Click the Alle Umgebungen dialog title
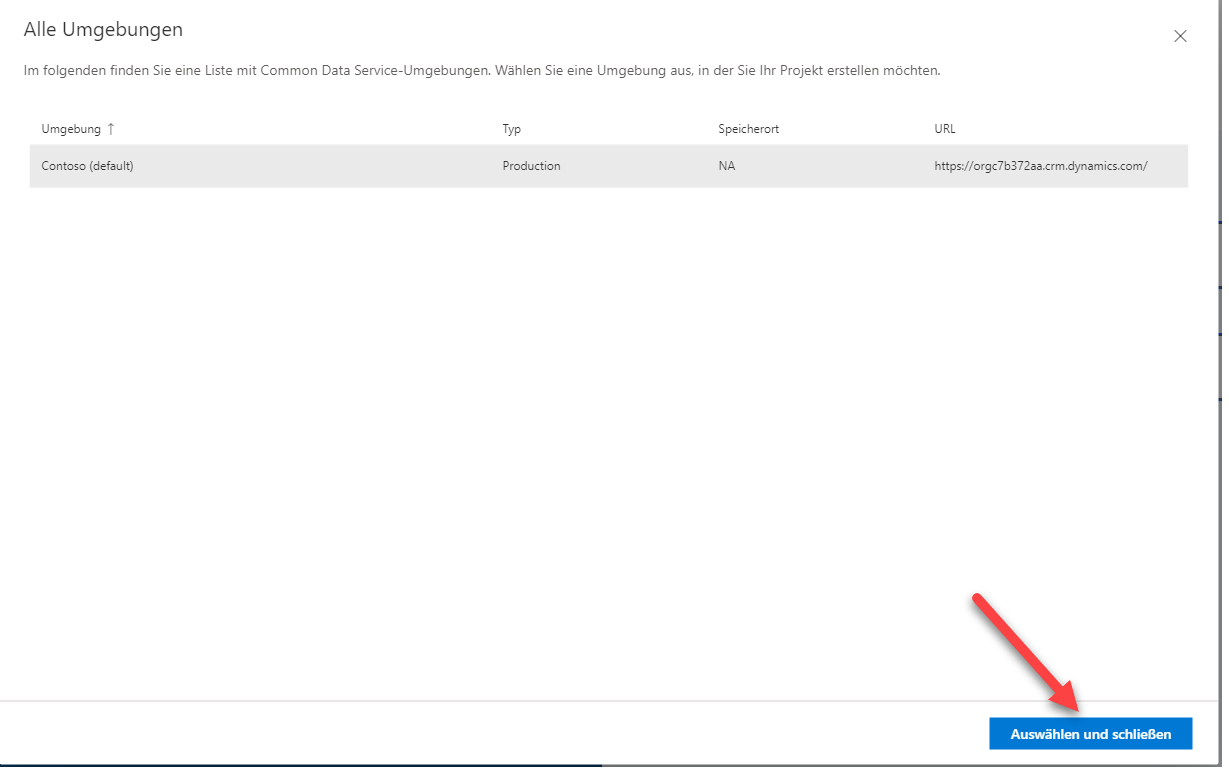The height and width of the screenshot is (779, 1229). coord(103,30)
